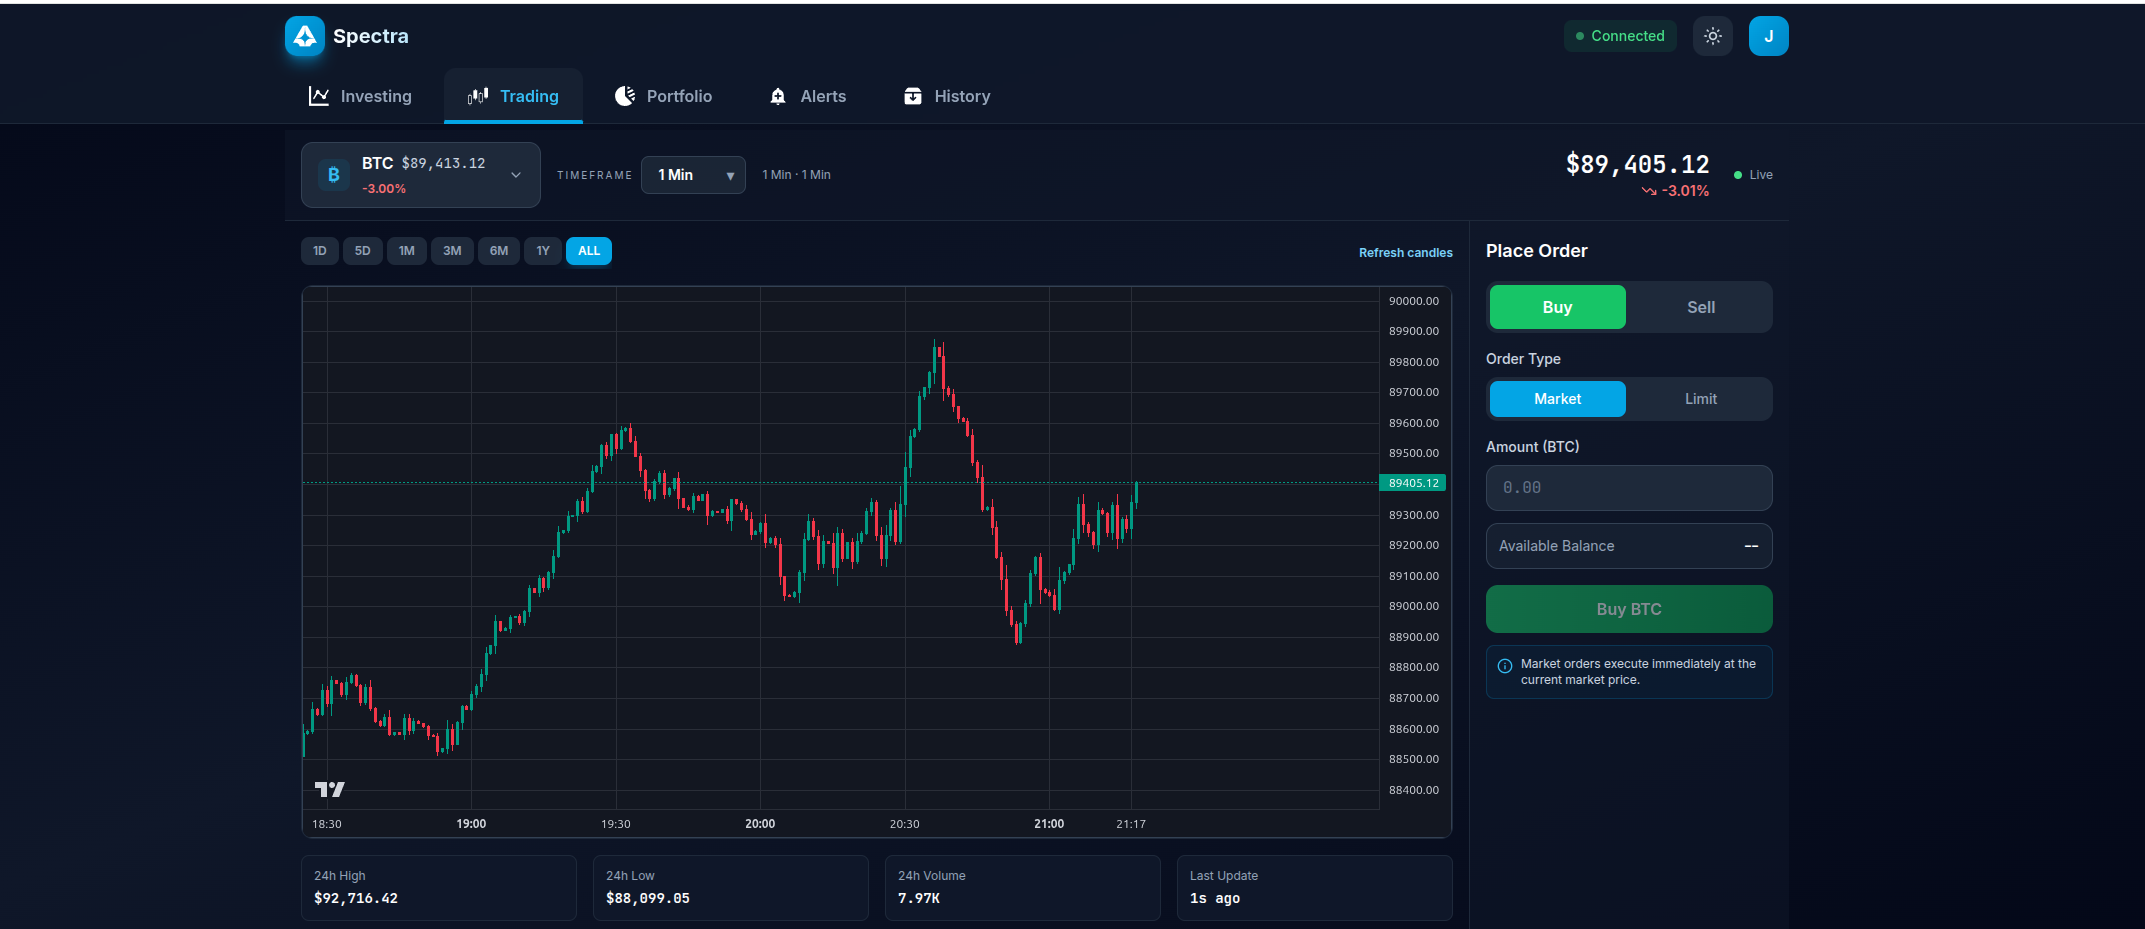
Task: Toggle the light/dark theme sun icon
Action: (x=1713, y=36)
